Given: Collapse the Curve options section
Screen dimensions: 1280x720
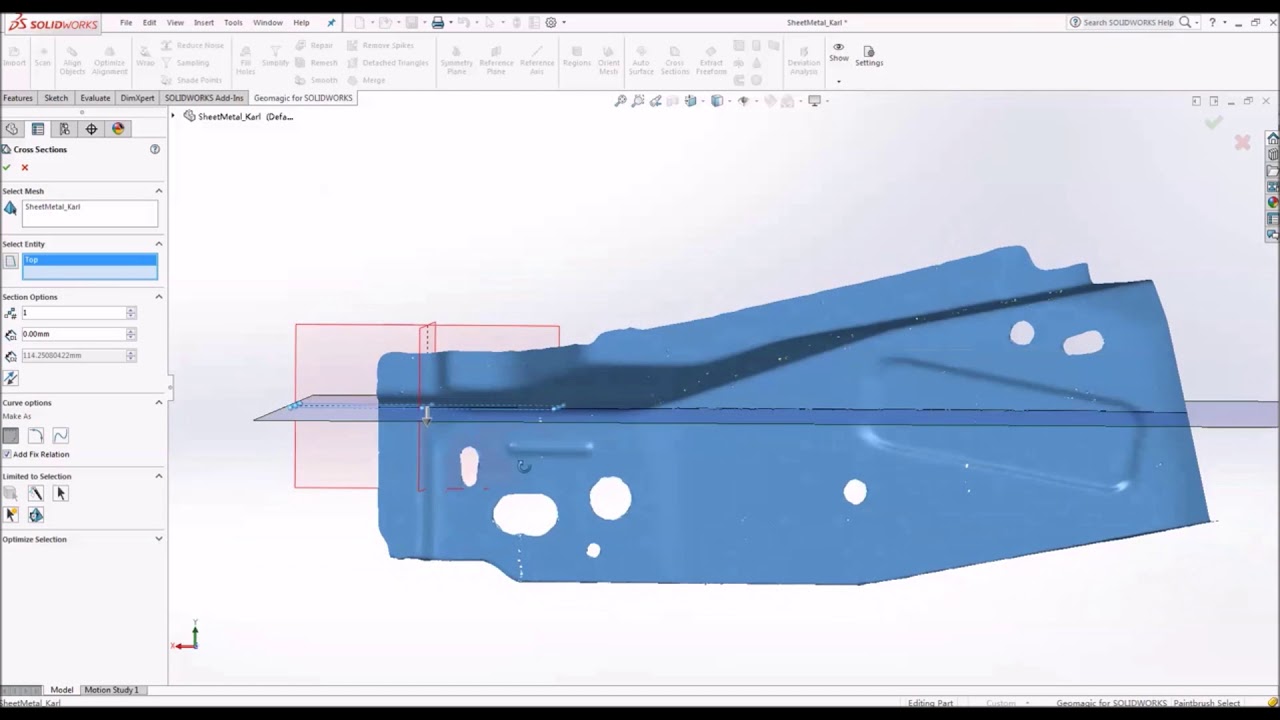Looking at the screenshot, I should click(x=158, y=403).
